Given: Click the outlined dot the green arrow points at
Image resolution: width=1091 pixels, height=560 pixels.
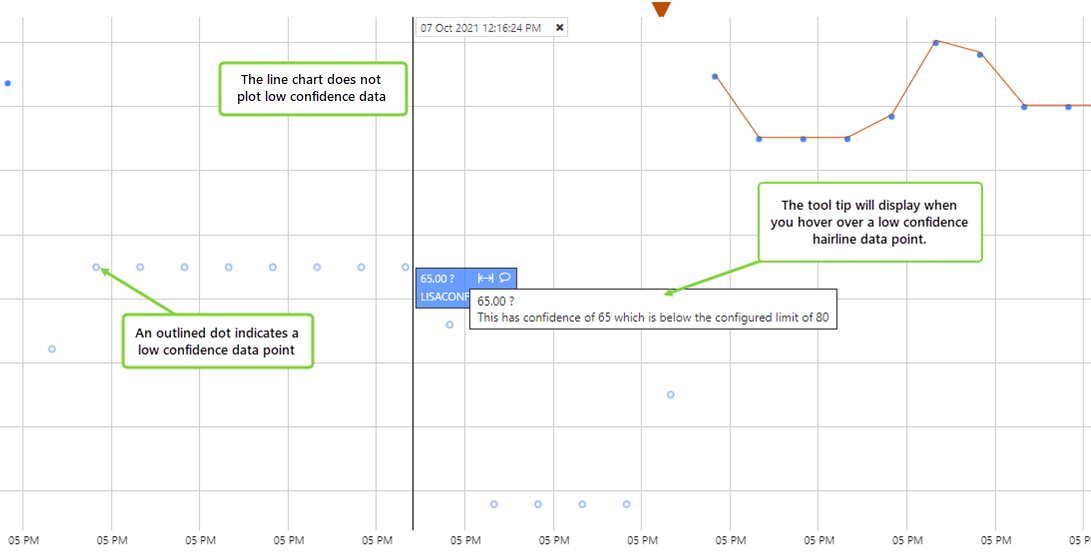Looking at the screenshot, I should click(96, 267).
